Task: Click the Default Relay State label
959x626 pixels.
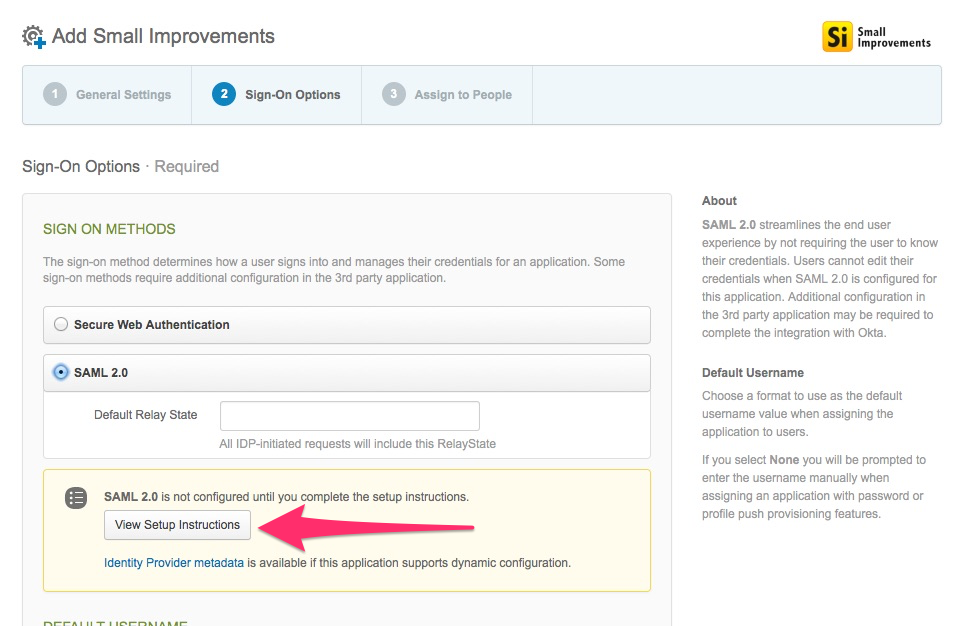Action: [145, 415]
